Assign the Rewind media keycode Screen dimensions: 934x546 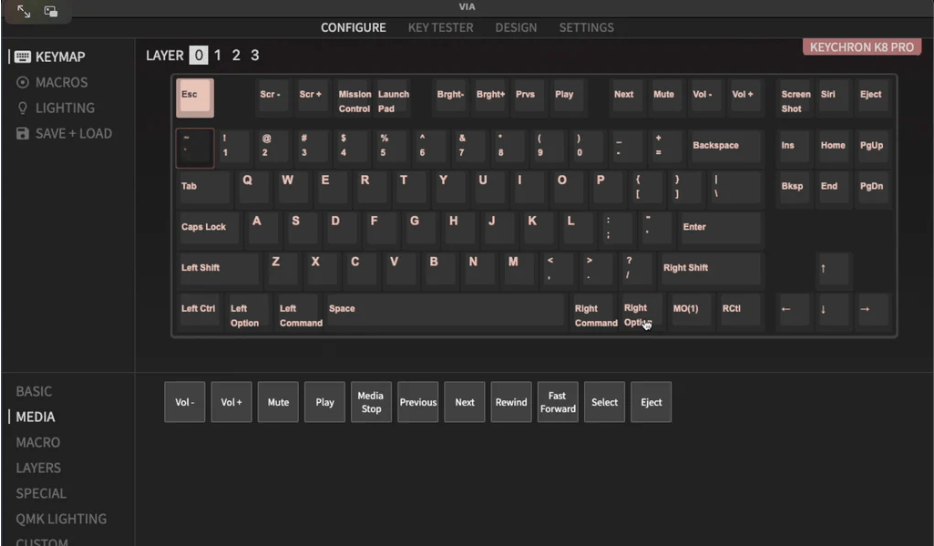[x=511, y=402]
